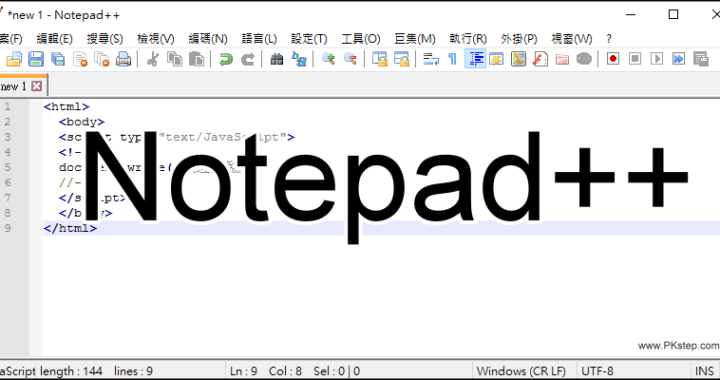Open the 巨集(M) menu
The height and width of the screenshot is (380, 720).
415,39
